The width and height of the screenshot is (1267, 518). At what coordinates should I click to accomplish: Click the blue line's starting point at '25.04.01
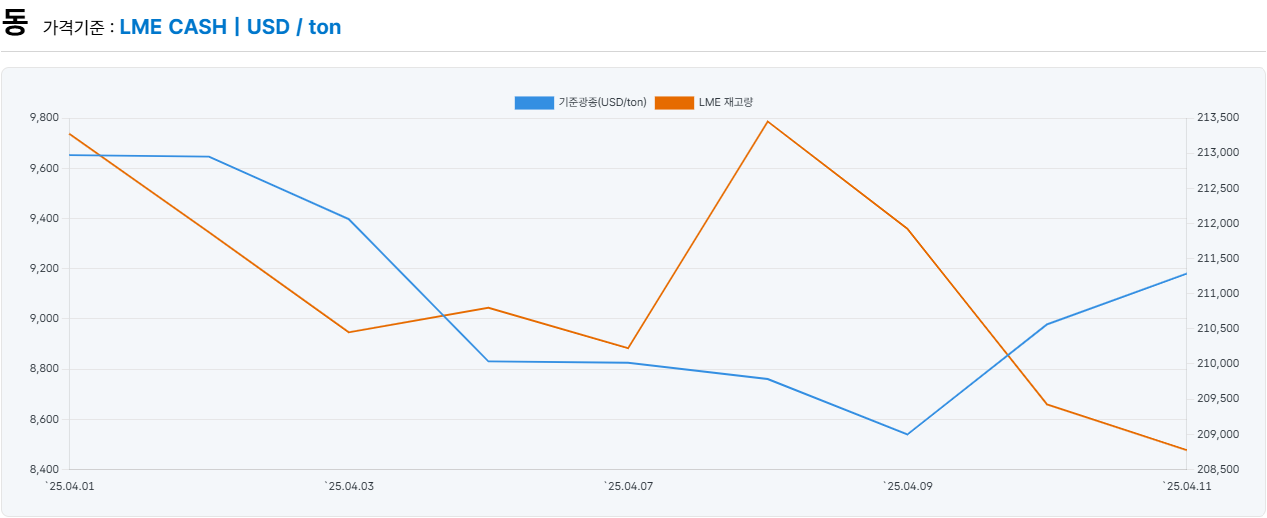pyautogui.click(x=69, y=155)
